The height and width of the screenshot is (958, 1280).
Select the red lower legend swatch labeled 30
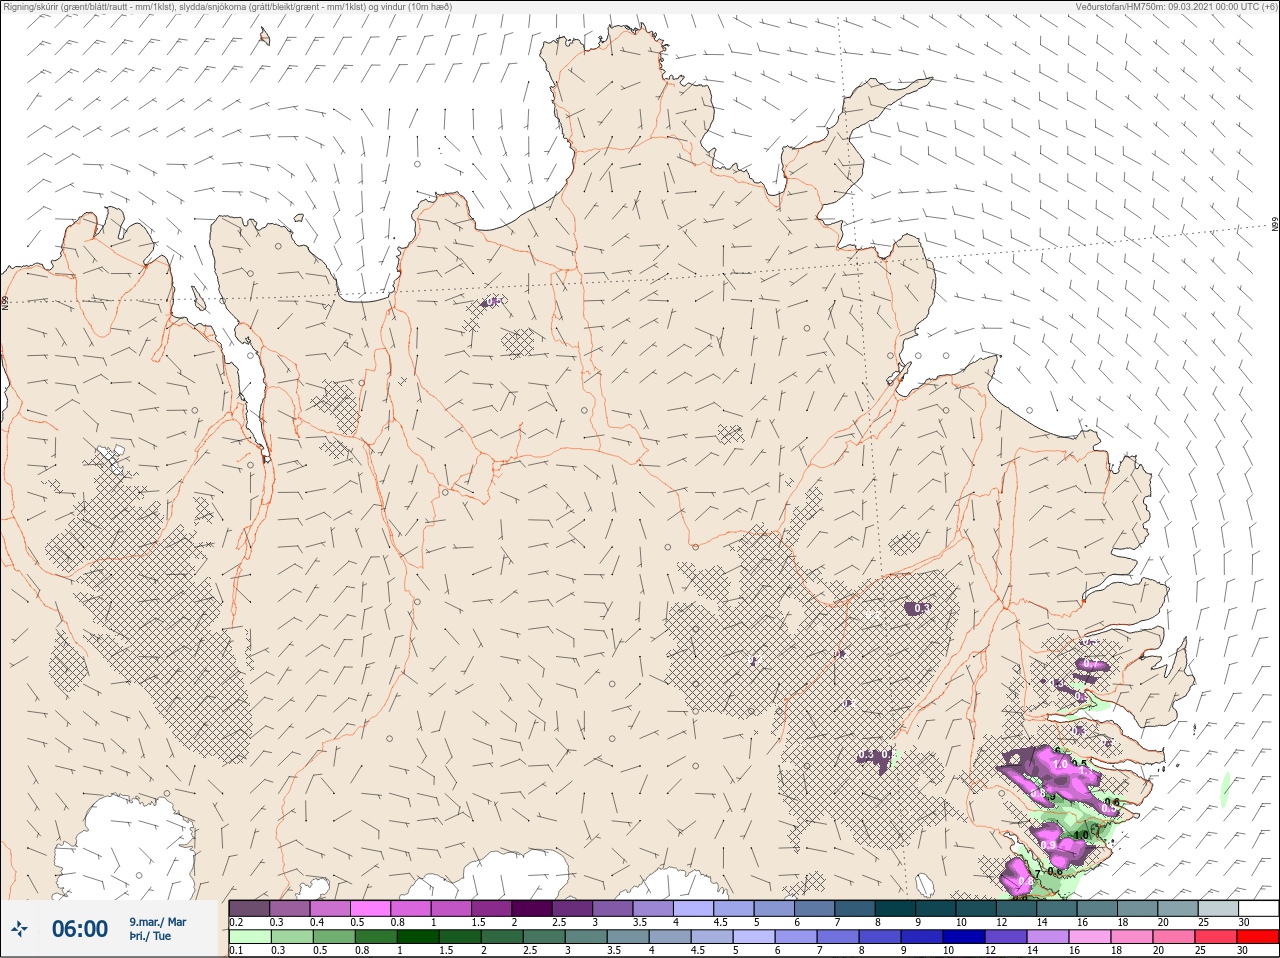click(1257, 937)
